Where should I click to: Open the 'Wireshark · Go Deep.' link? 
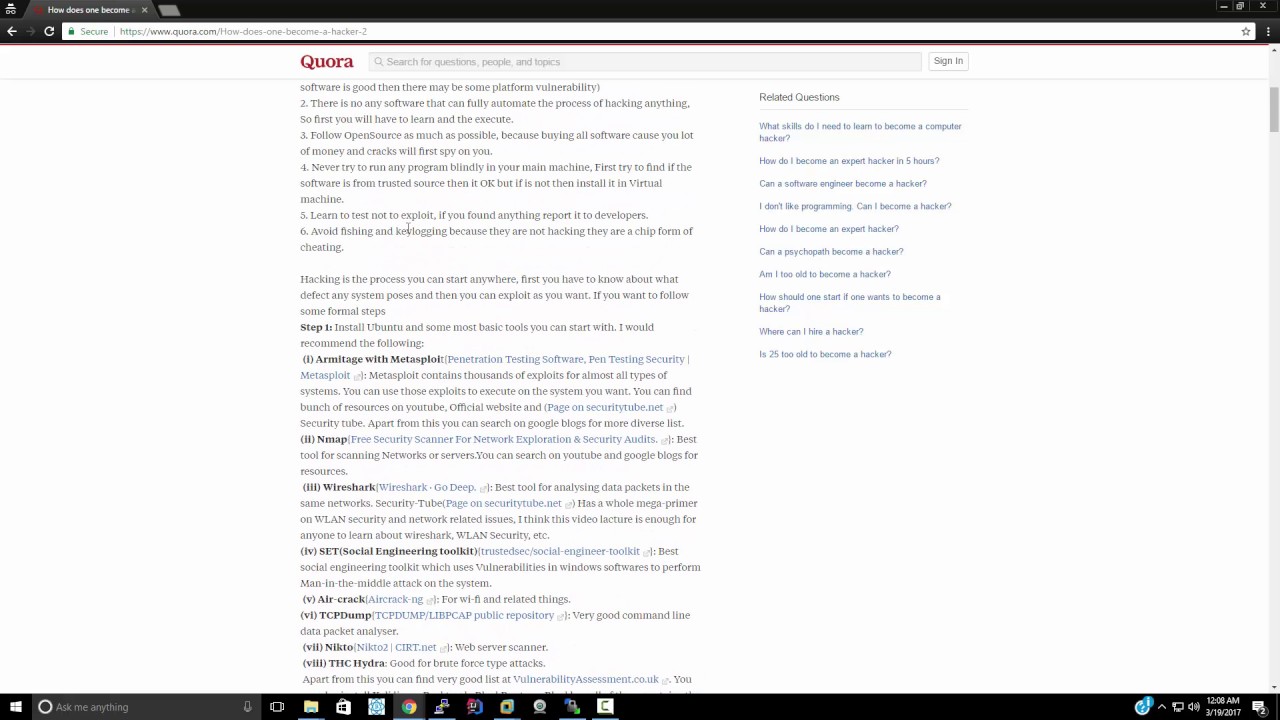(x=427, y=487)
